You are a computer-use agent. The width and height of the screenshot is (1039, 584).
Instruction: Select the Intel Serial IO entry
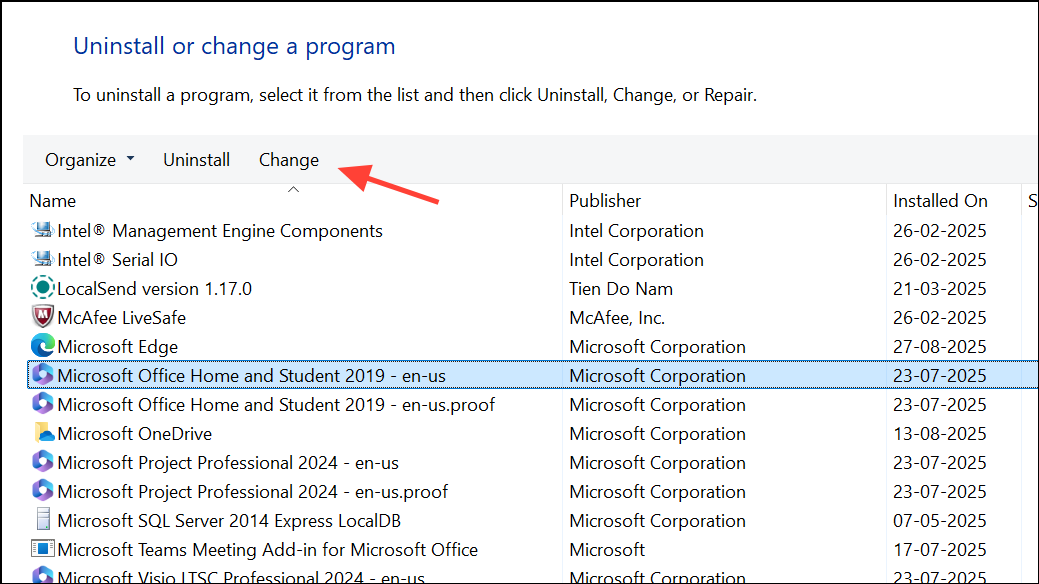click(117, 260)
